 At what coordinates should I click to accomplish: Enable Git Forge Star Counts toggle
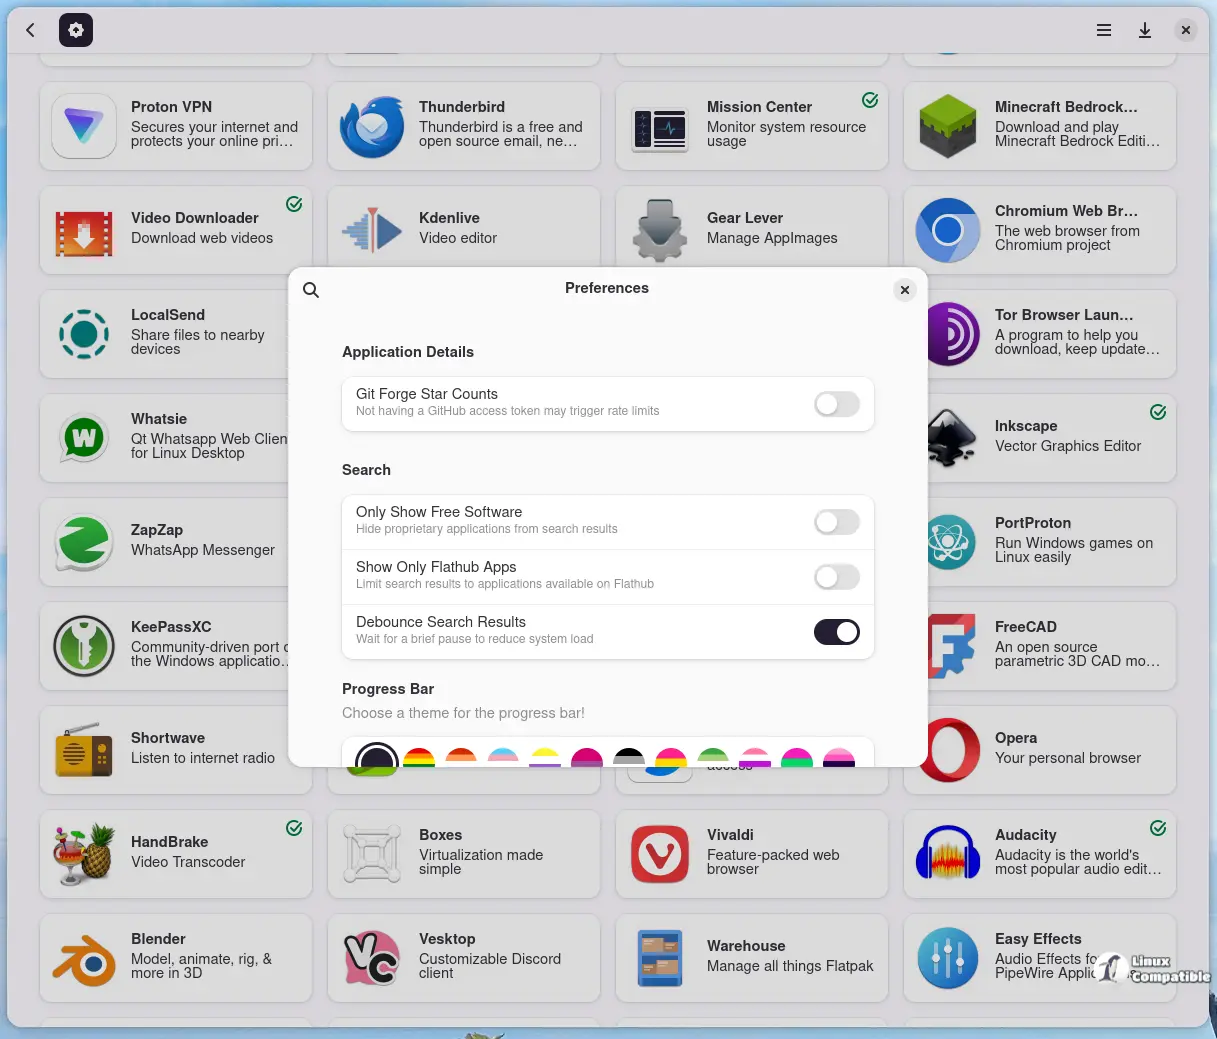[x=836, y=404]
